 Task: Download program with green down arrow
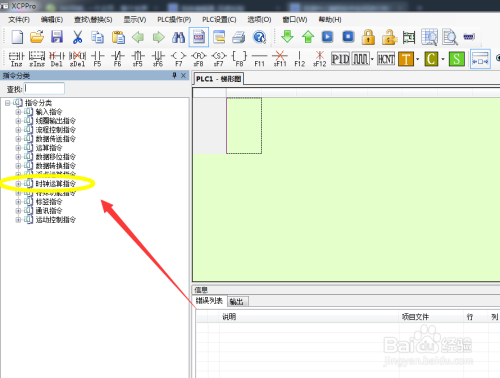coord(287,37)
